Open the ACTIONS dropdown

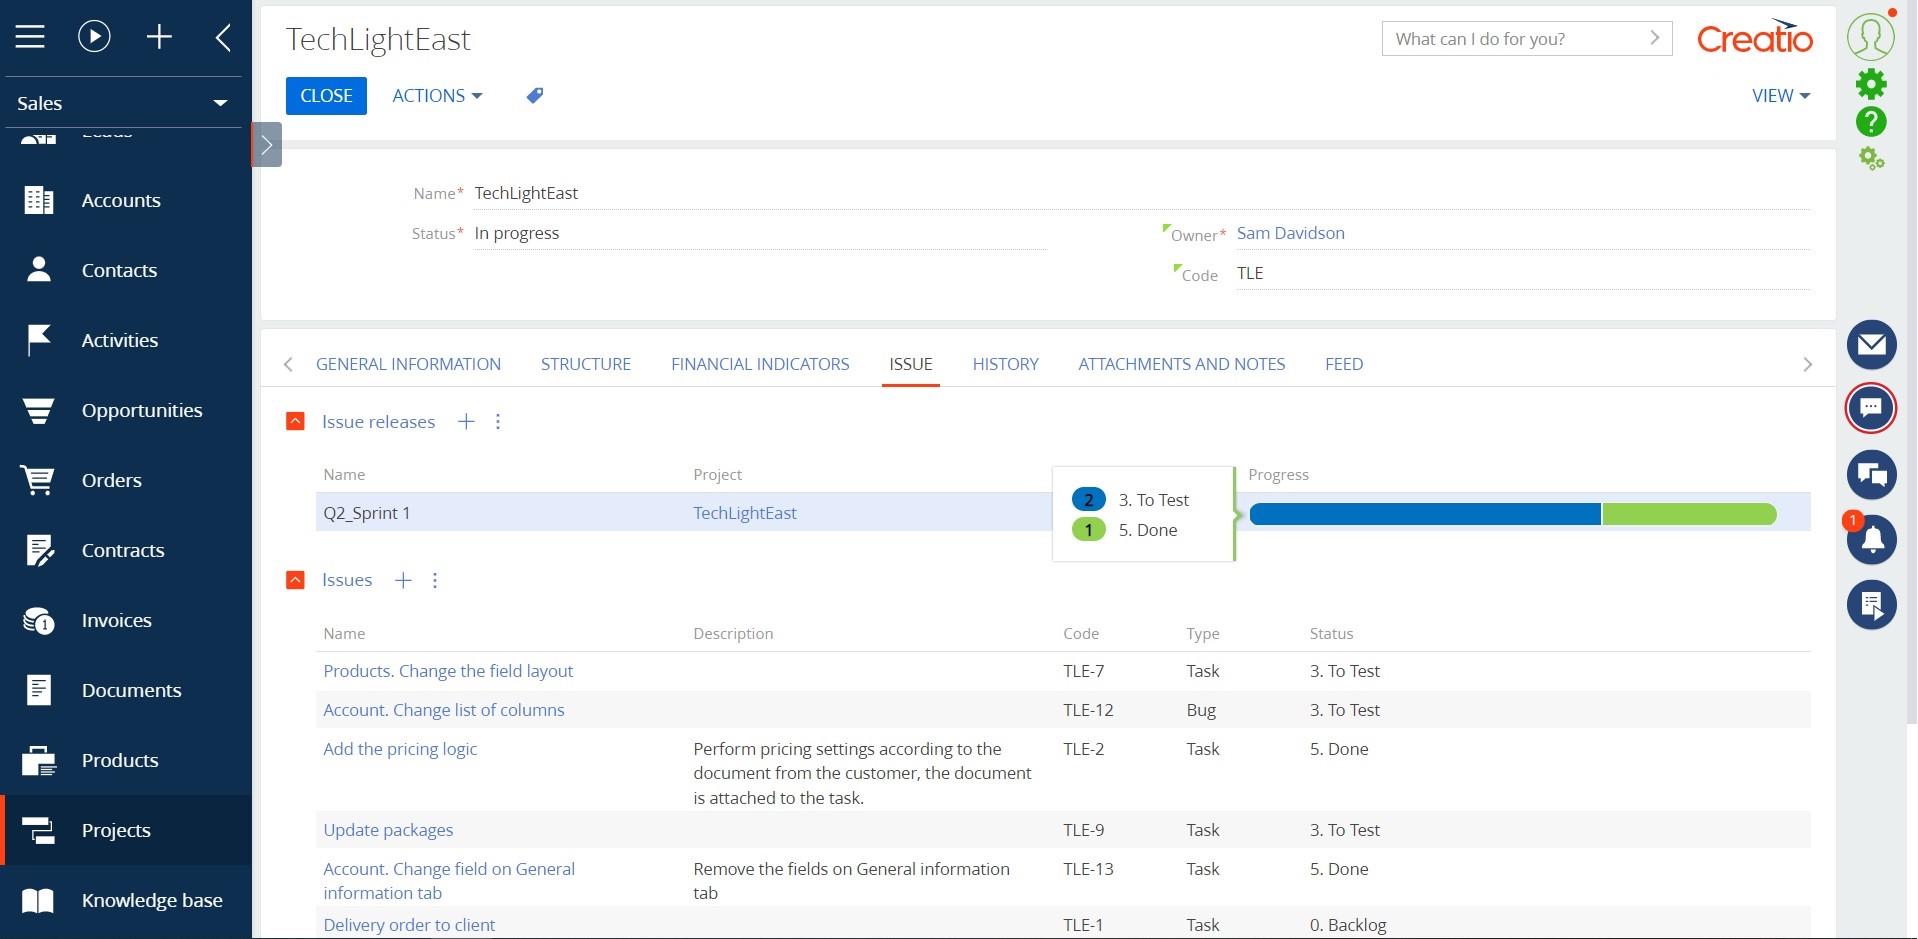coord(436,95)
